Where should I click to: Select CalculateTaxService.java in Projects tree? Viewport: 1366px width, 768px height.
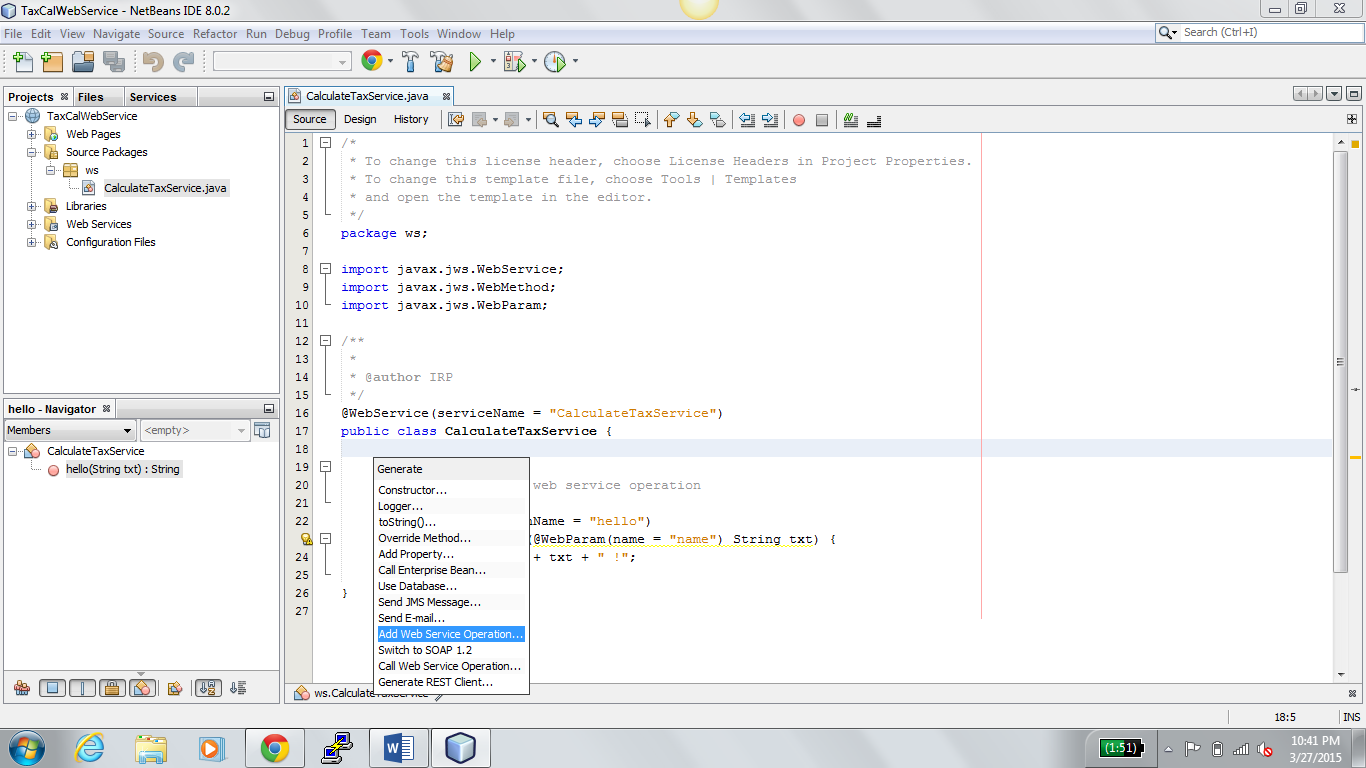click(166, 188)
